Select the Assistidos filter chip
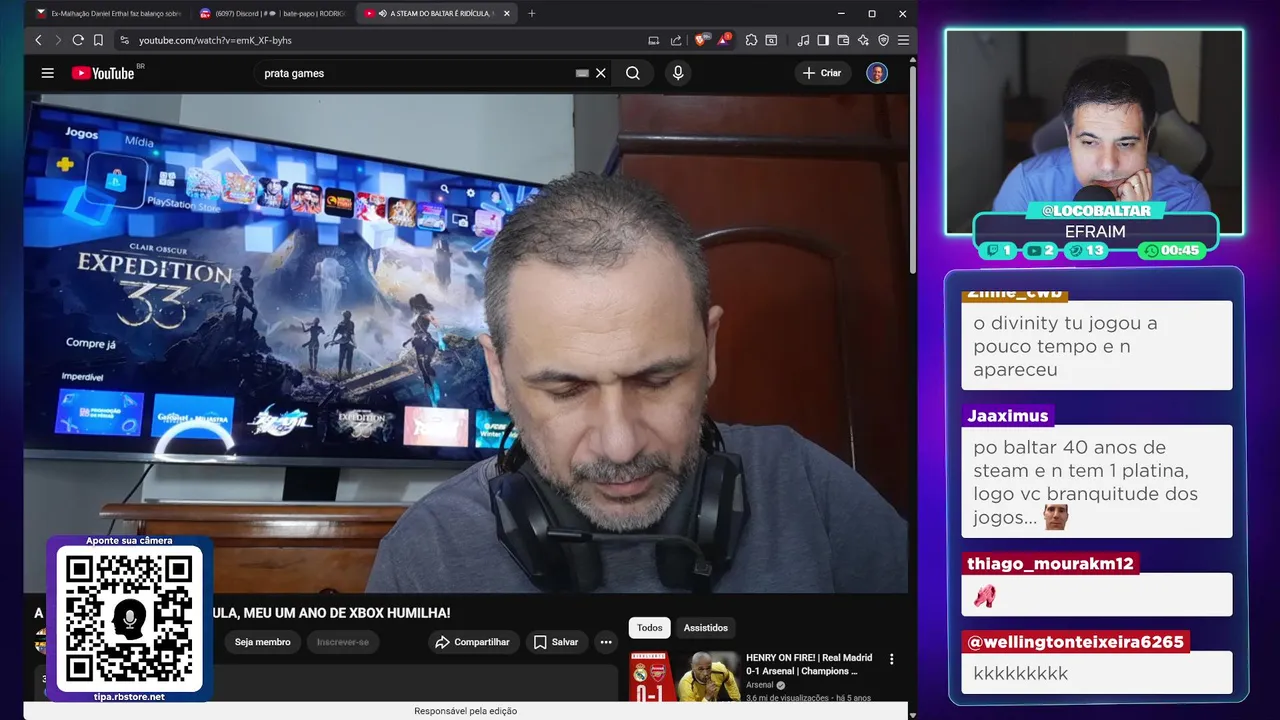 [706, 628]
